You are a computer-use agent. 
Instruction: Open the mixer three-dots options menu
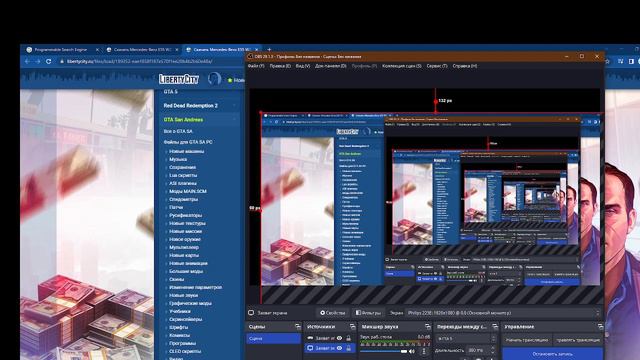tap(424, 351)
